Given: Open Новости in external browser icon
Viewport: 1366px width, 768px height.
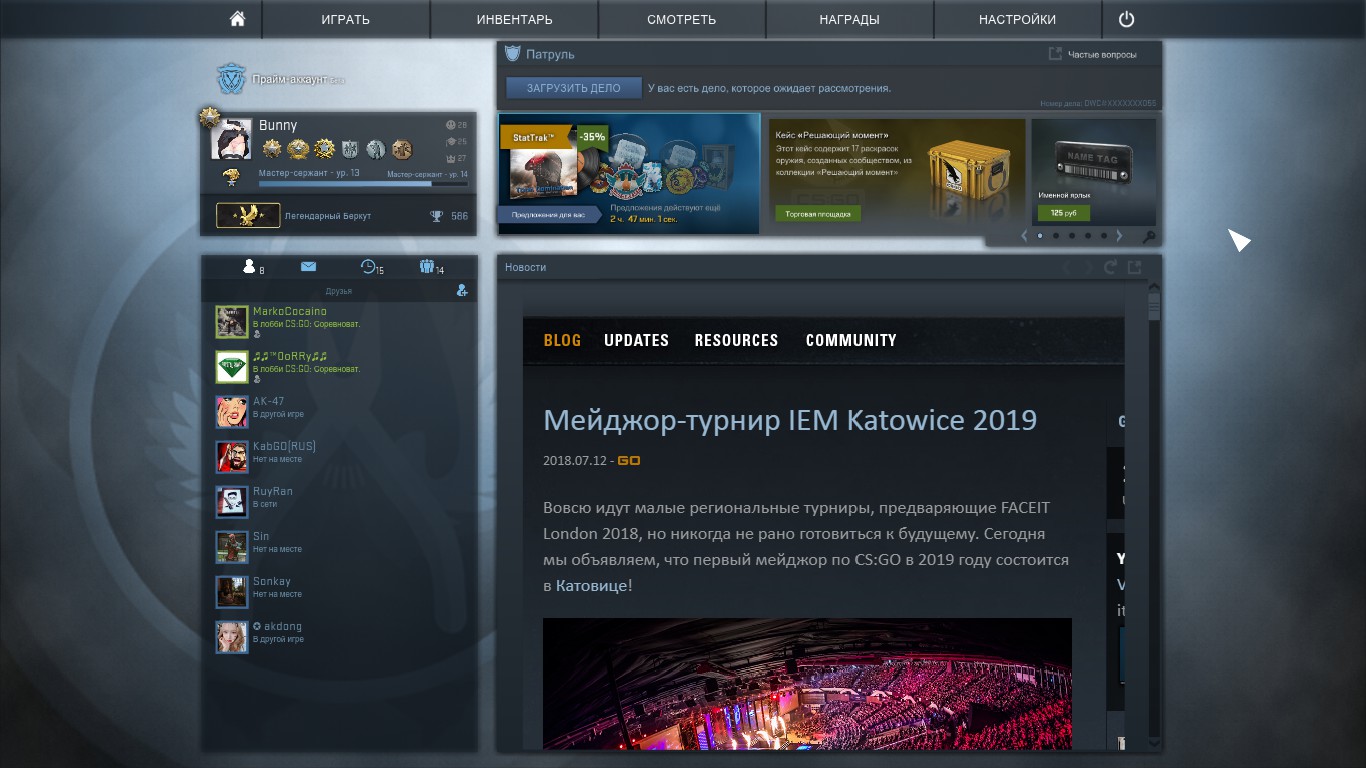Looking at the screenshot, I should tap(1134, 267).
